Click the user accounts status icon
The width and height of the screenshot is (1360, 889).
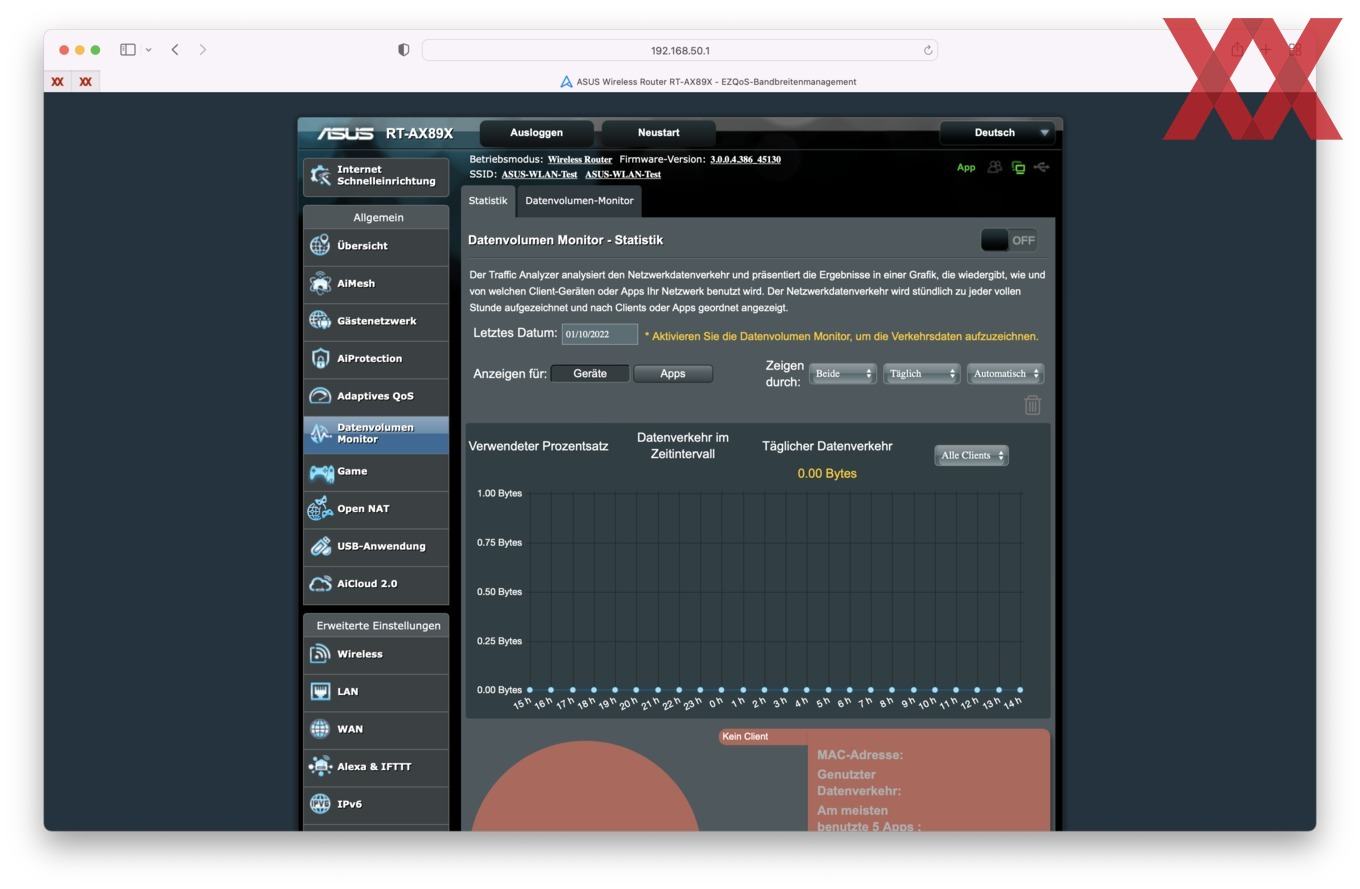coord(994,167)
